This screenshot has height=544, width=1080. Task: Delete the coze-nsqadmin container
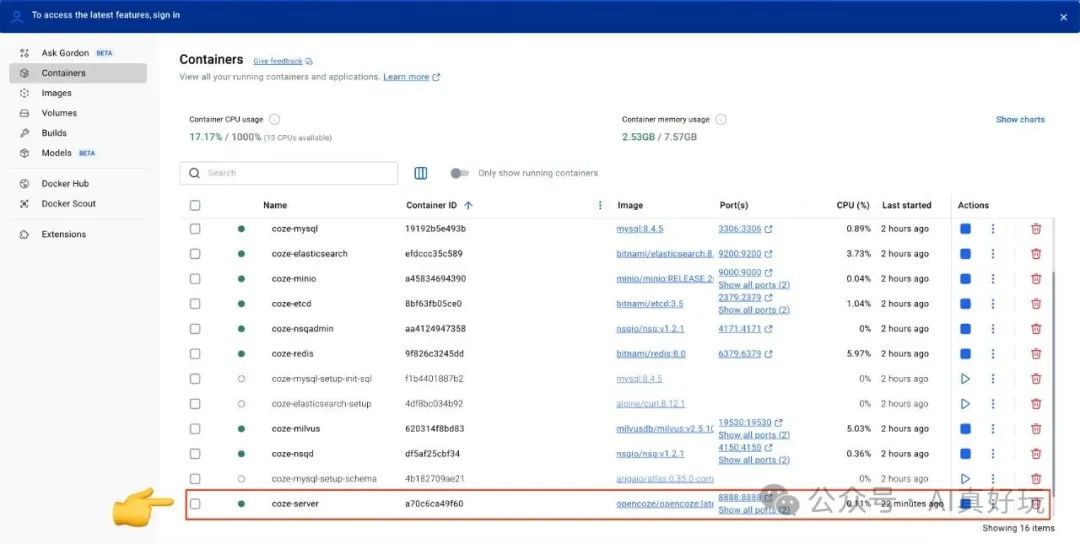pos(1035,328)
